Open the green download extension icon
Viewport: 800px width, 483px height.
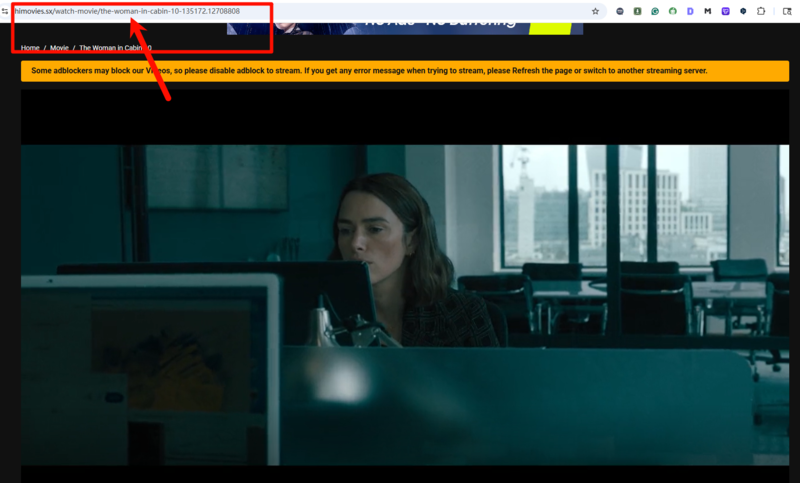click(637, 11)
